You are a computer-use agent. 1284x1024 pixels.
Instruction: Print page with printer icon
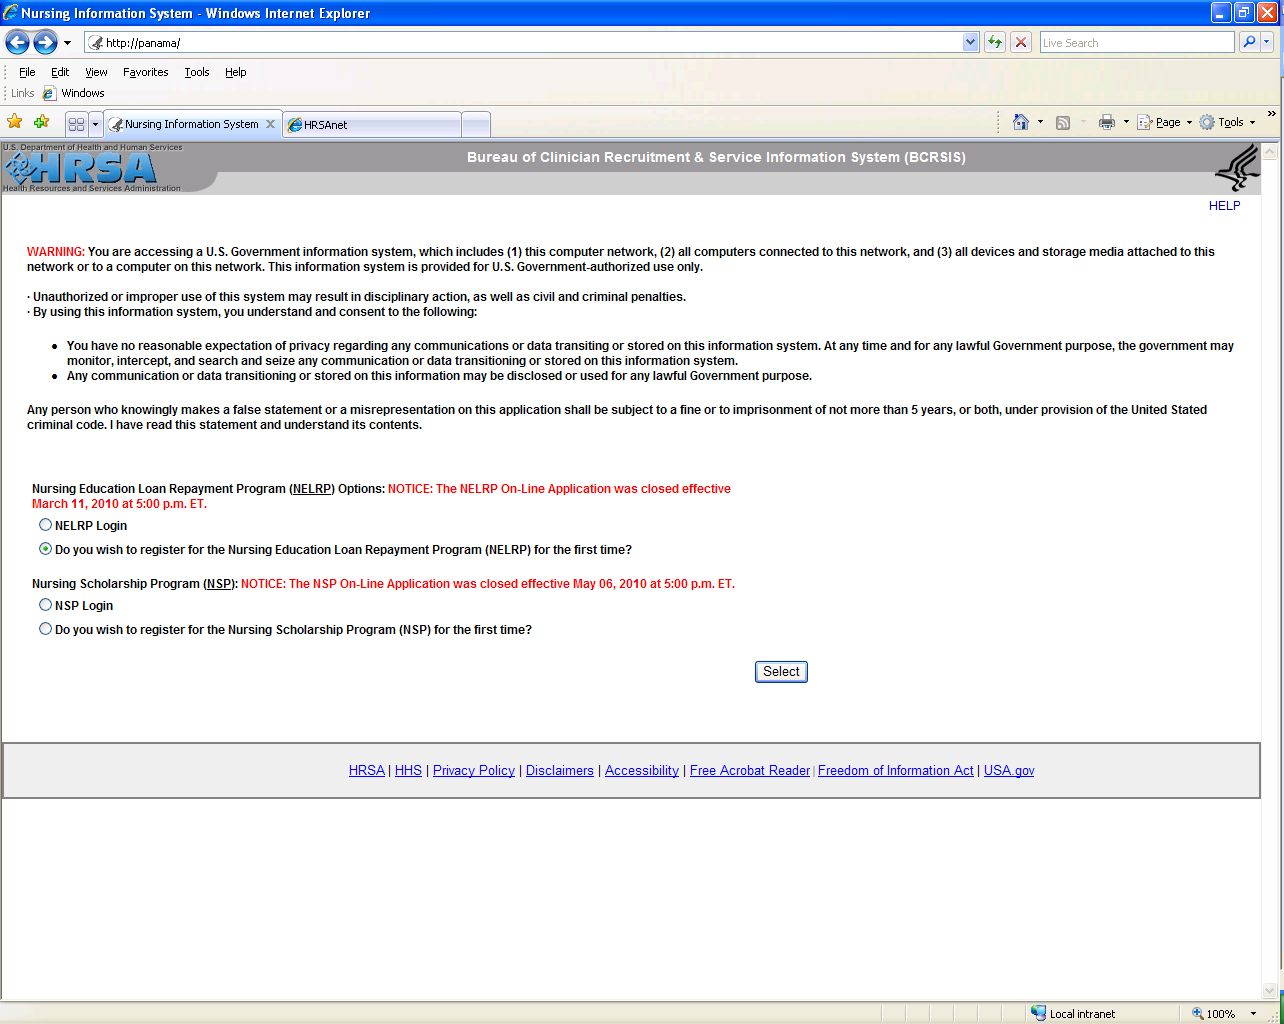(1106, 122)
